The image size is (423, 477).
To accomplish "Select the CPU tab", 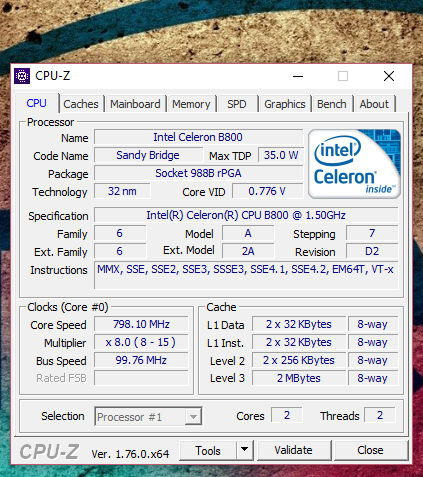I will point(37,103).
